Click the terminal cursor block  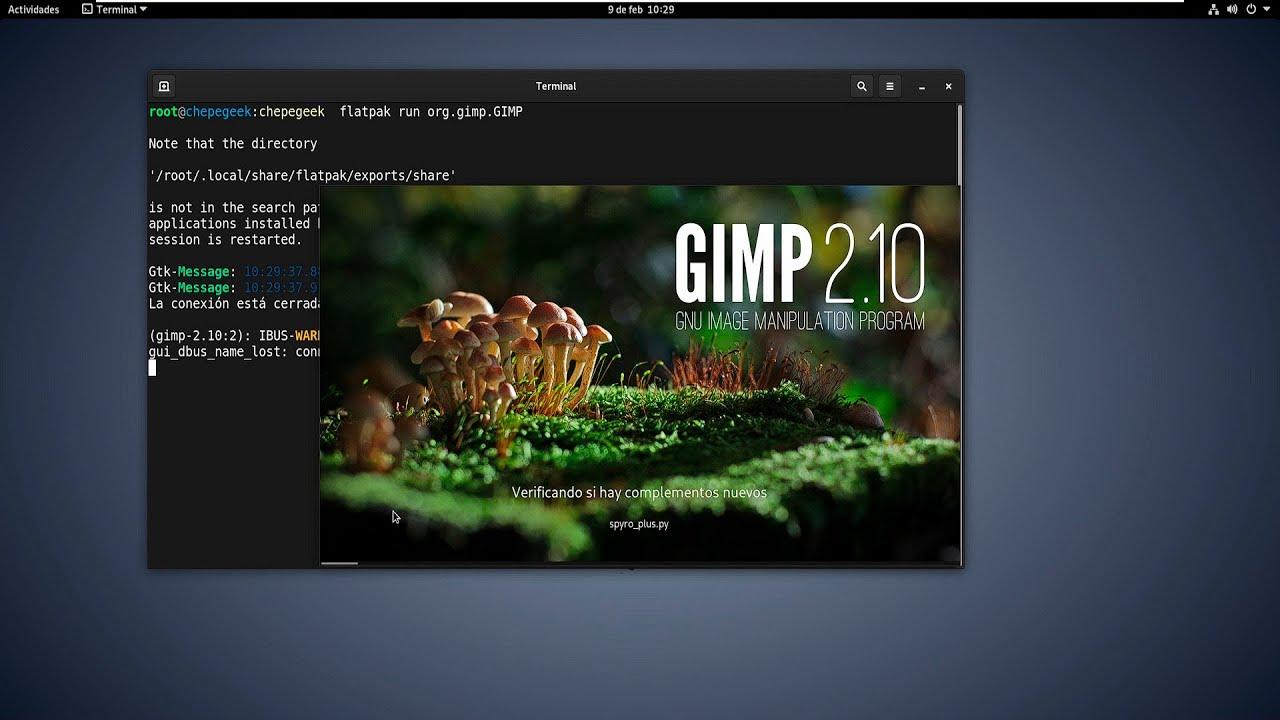(x=152, y=368)
